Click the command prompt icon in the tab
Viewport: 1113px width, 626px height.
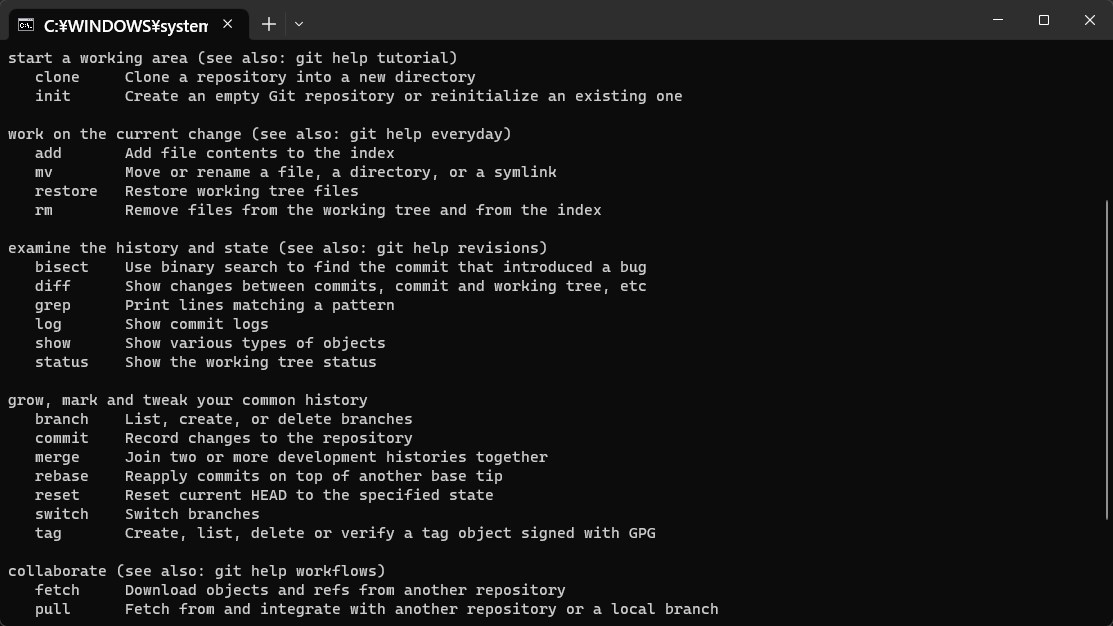point(26,25)
